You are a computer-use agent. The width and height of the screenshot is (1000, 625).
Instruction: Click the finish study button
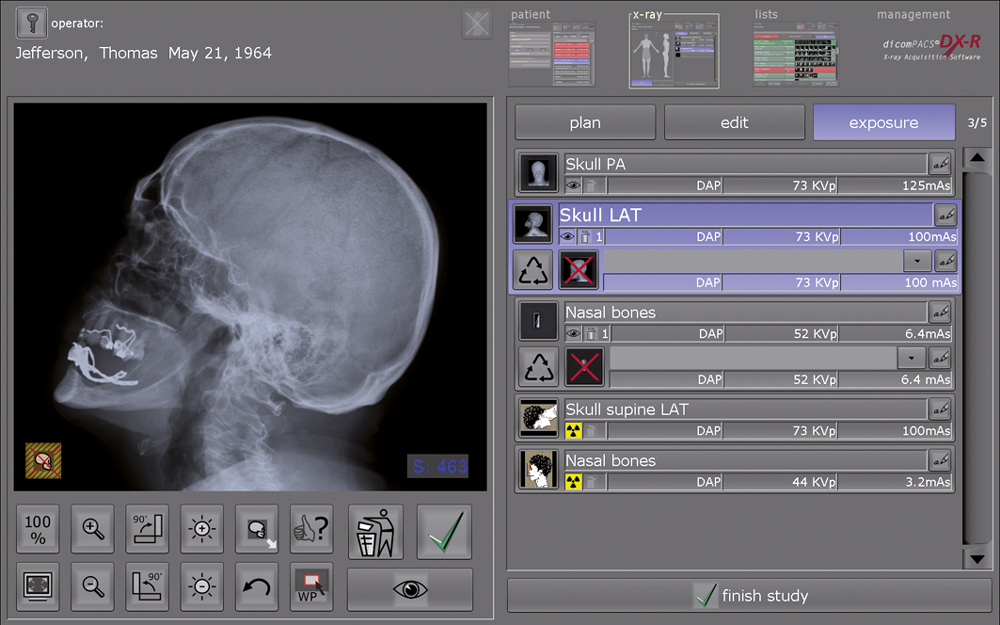click(x=751, y=596)
